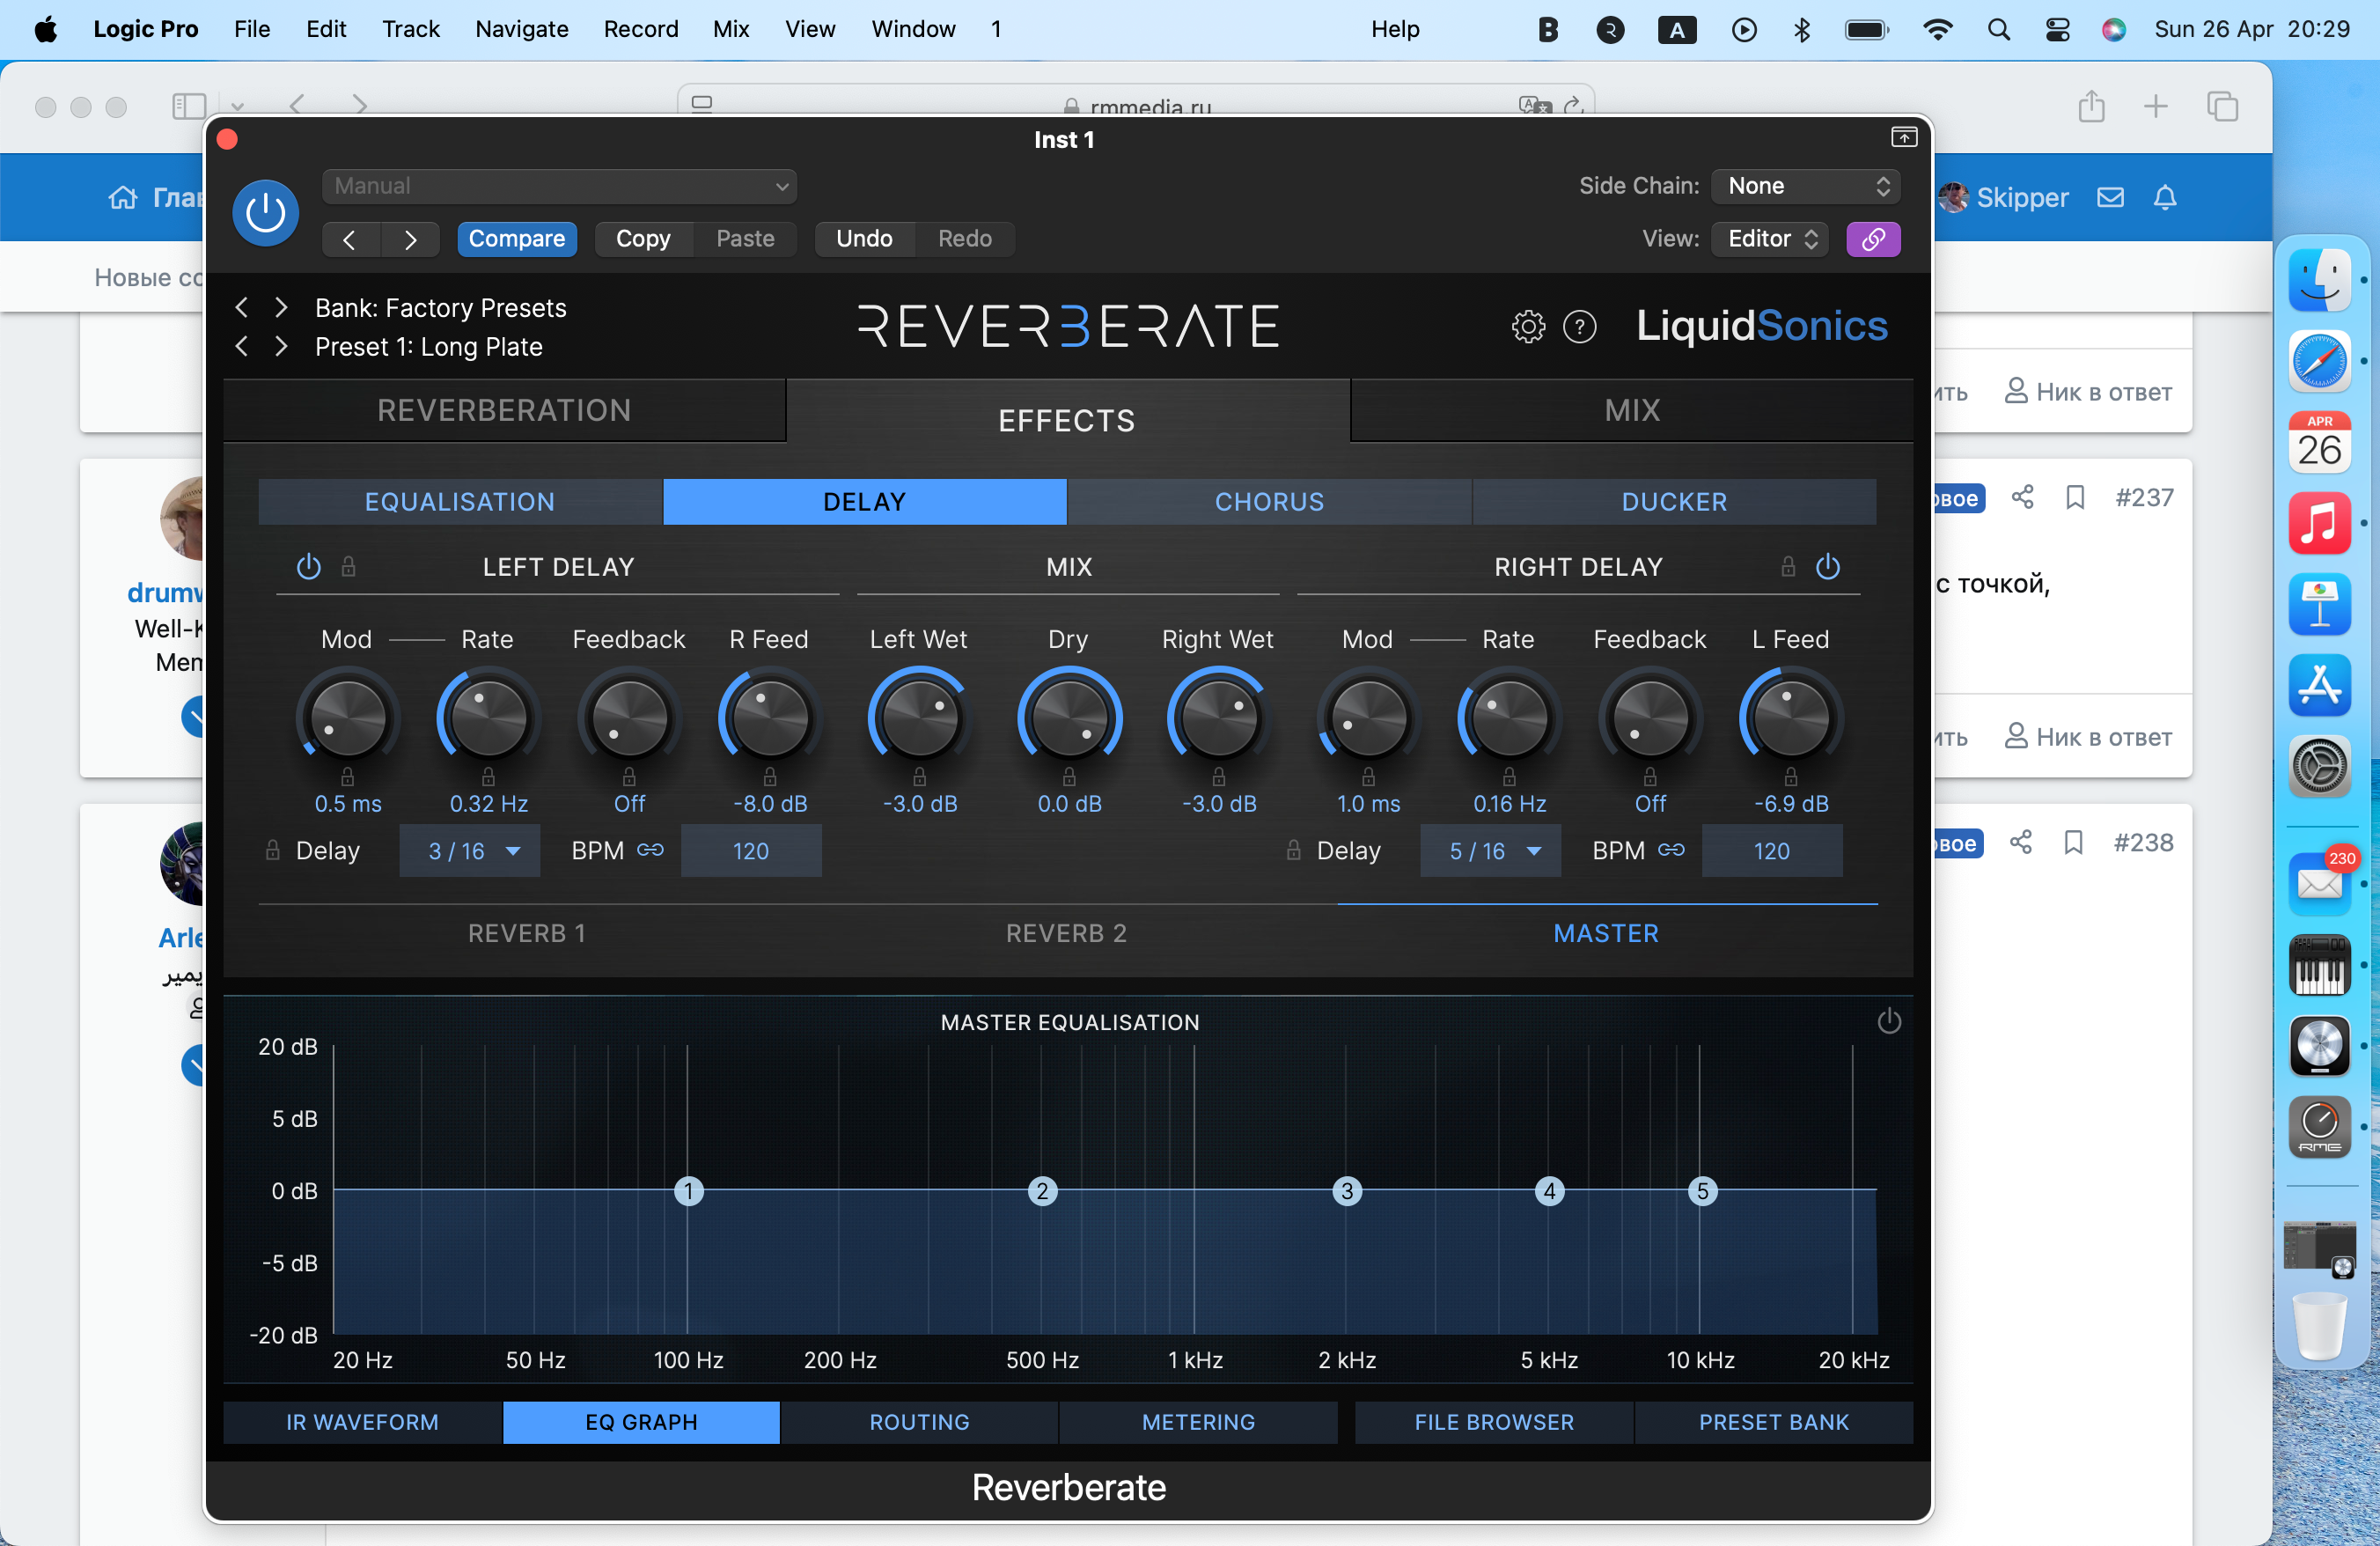Switch to the CHORUS tab
Viewport: 2380px width, 1546px height.
pos(1268,502)
